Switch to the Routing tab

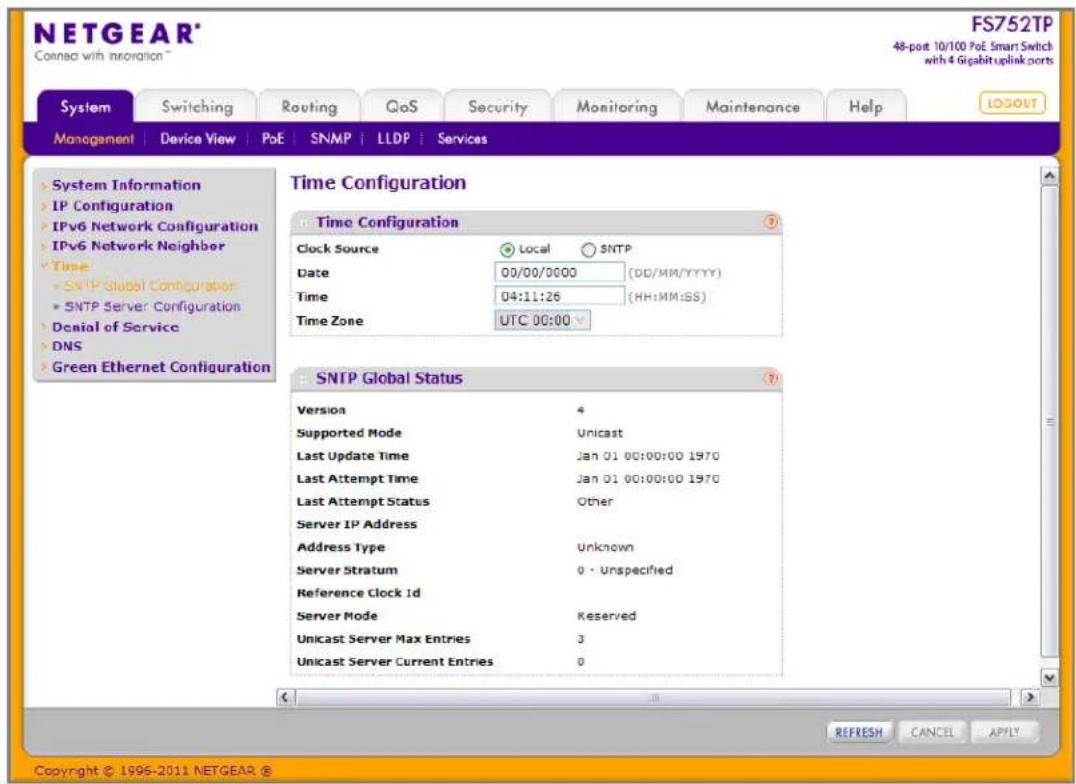point(309,107)
